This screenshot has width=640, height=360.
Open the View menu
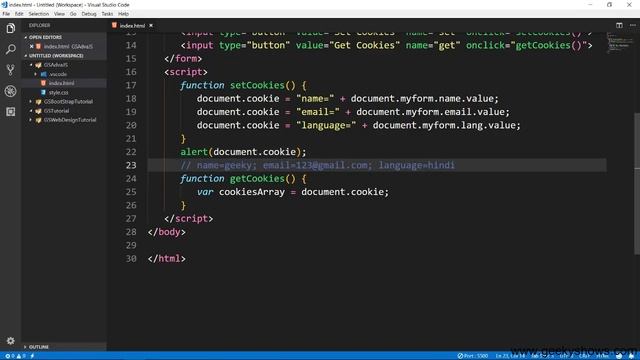59,14
